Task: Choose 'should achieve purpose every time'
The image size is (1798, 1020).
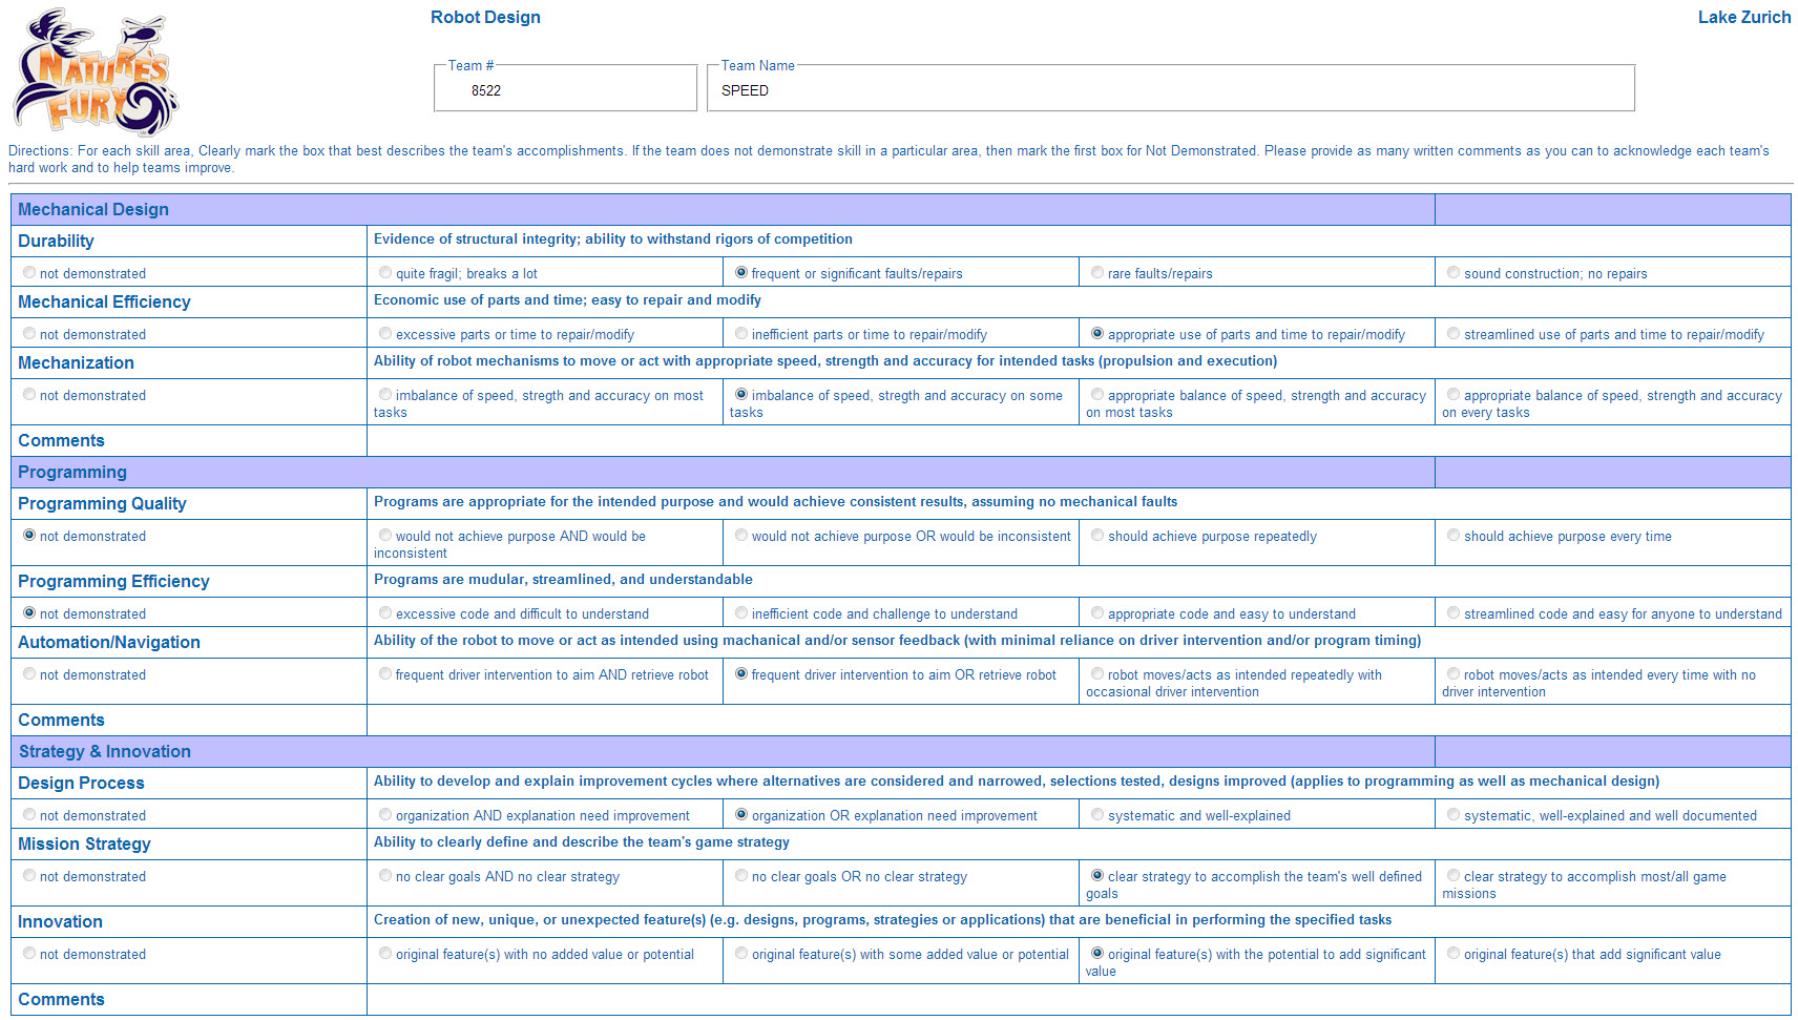Action: point(1453,536)
